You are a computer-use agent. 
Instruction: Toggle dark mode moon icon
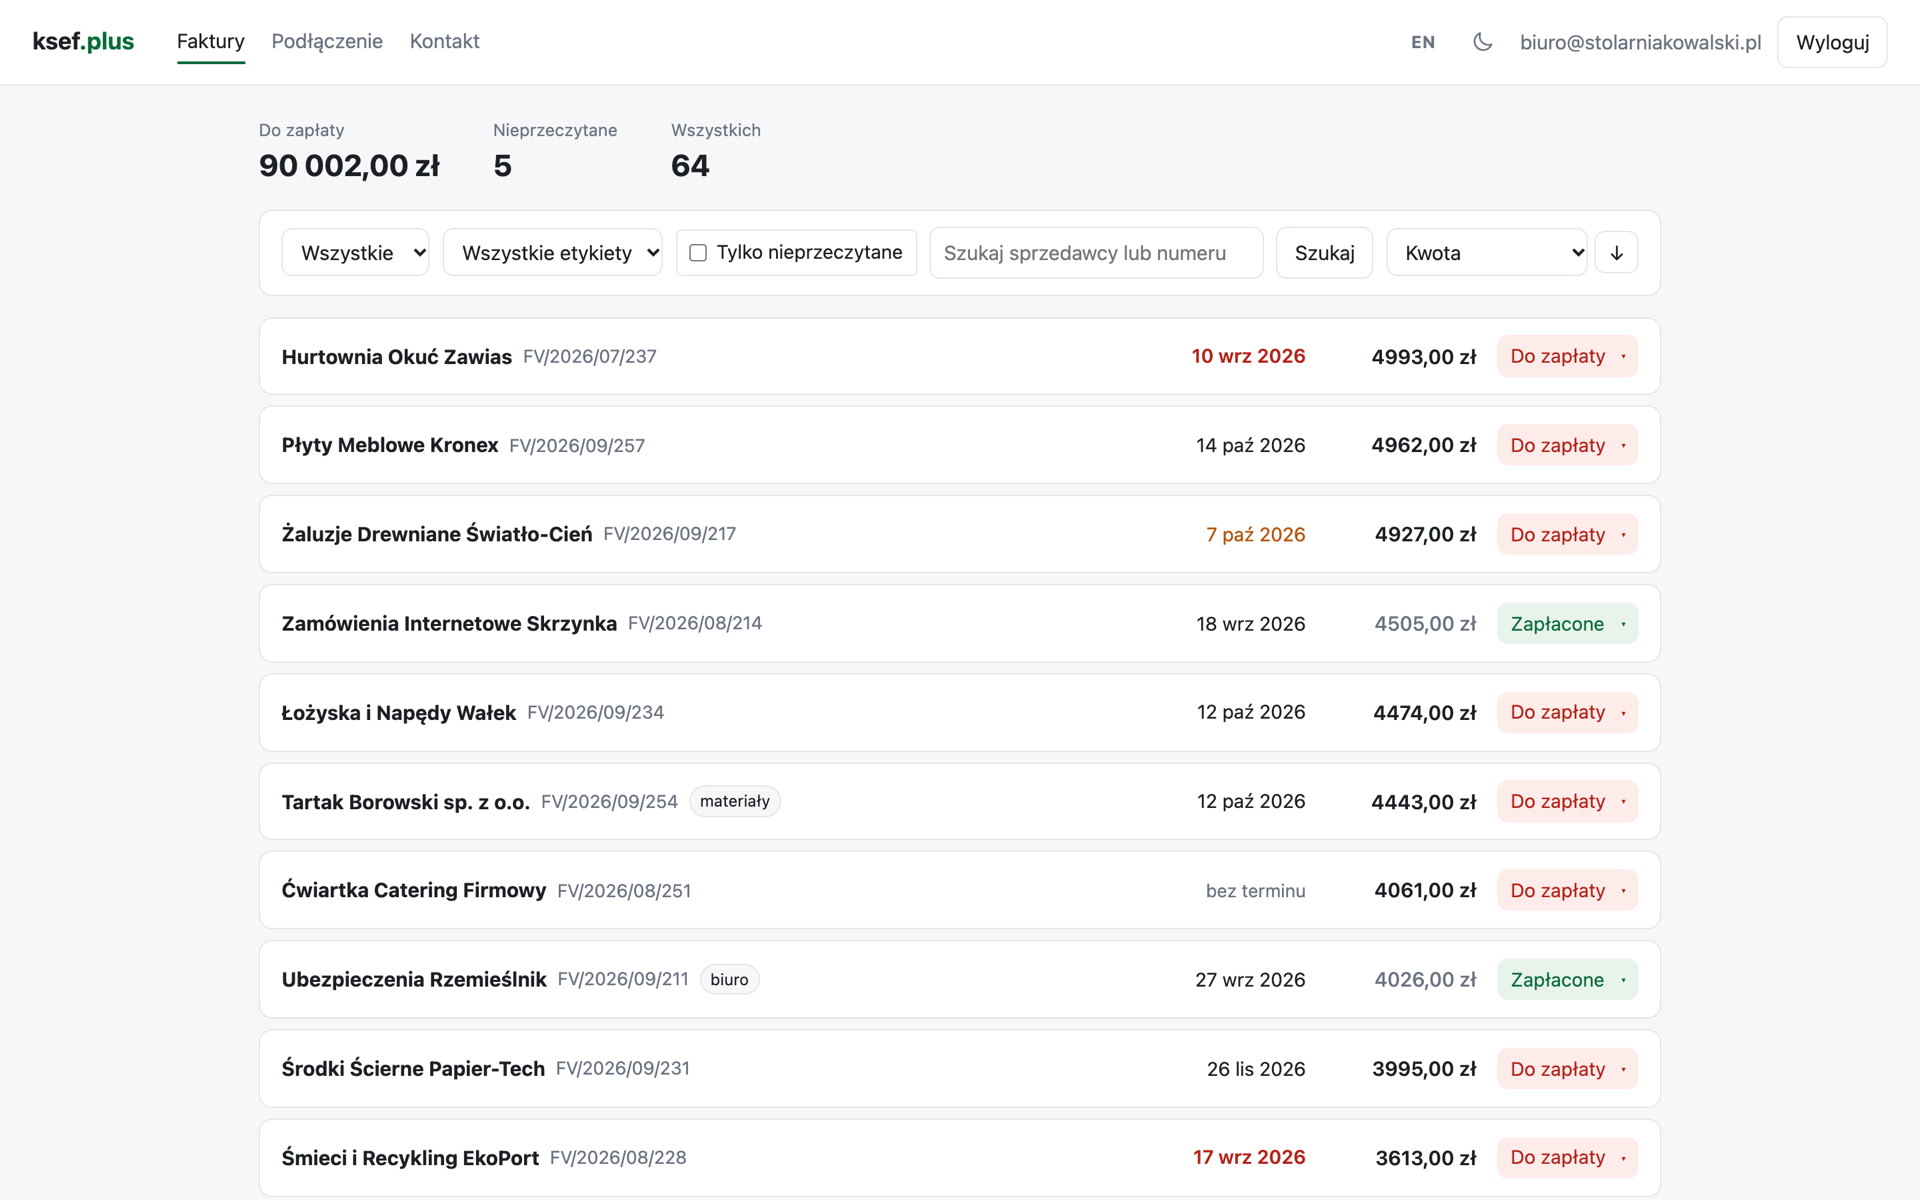1482,42
